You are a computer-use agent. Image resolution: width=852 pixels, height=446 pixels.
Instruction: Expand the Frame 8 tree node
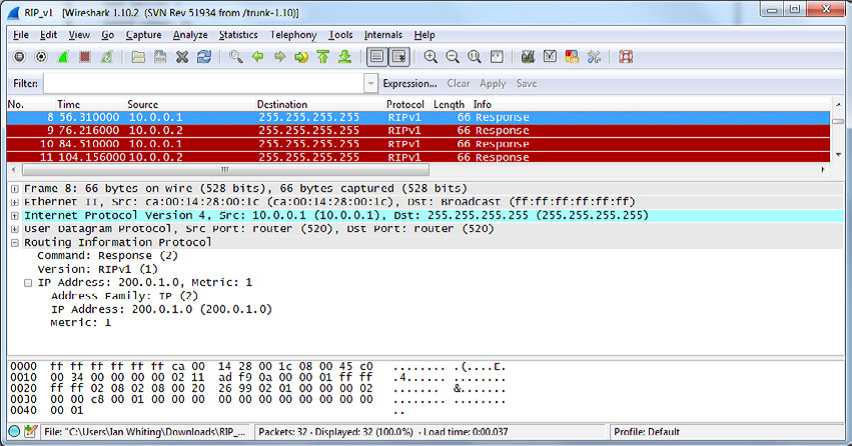point(15,189)
